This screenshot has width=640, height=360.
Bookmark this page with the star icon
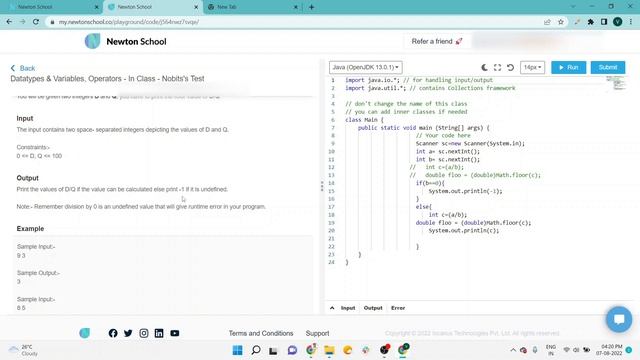(x=561, y=22)
